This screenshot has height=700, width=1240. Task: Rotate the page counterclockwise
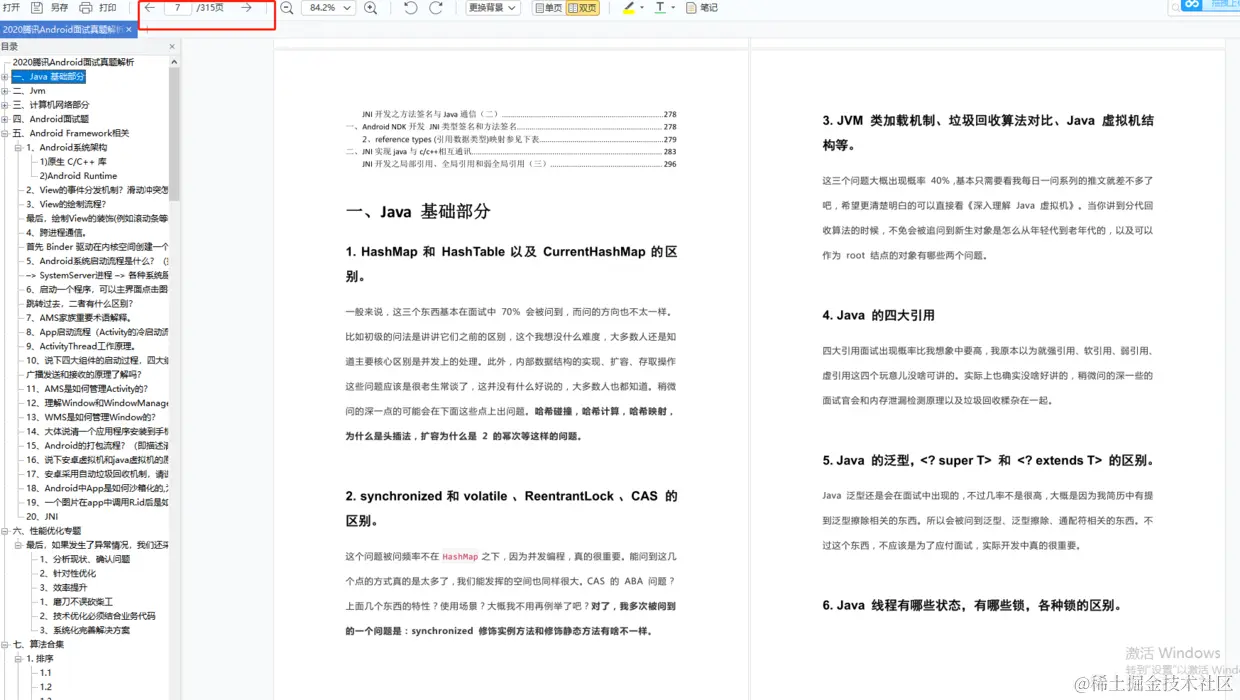click(411, 8)
